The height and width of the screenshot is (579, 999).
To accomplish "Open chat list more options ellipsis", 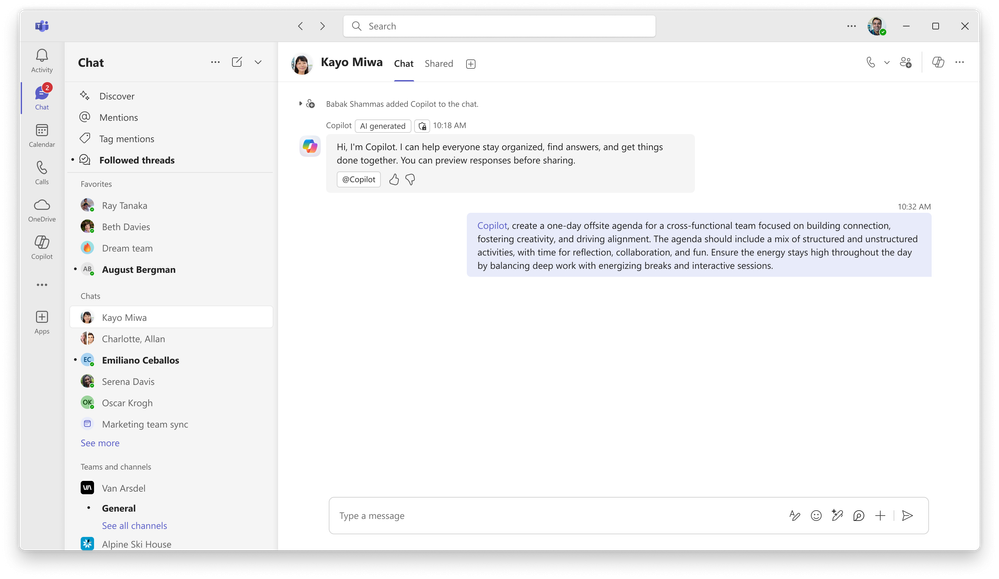I will click(215, 62).
